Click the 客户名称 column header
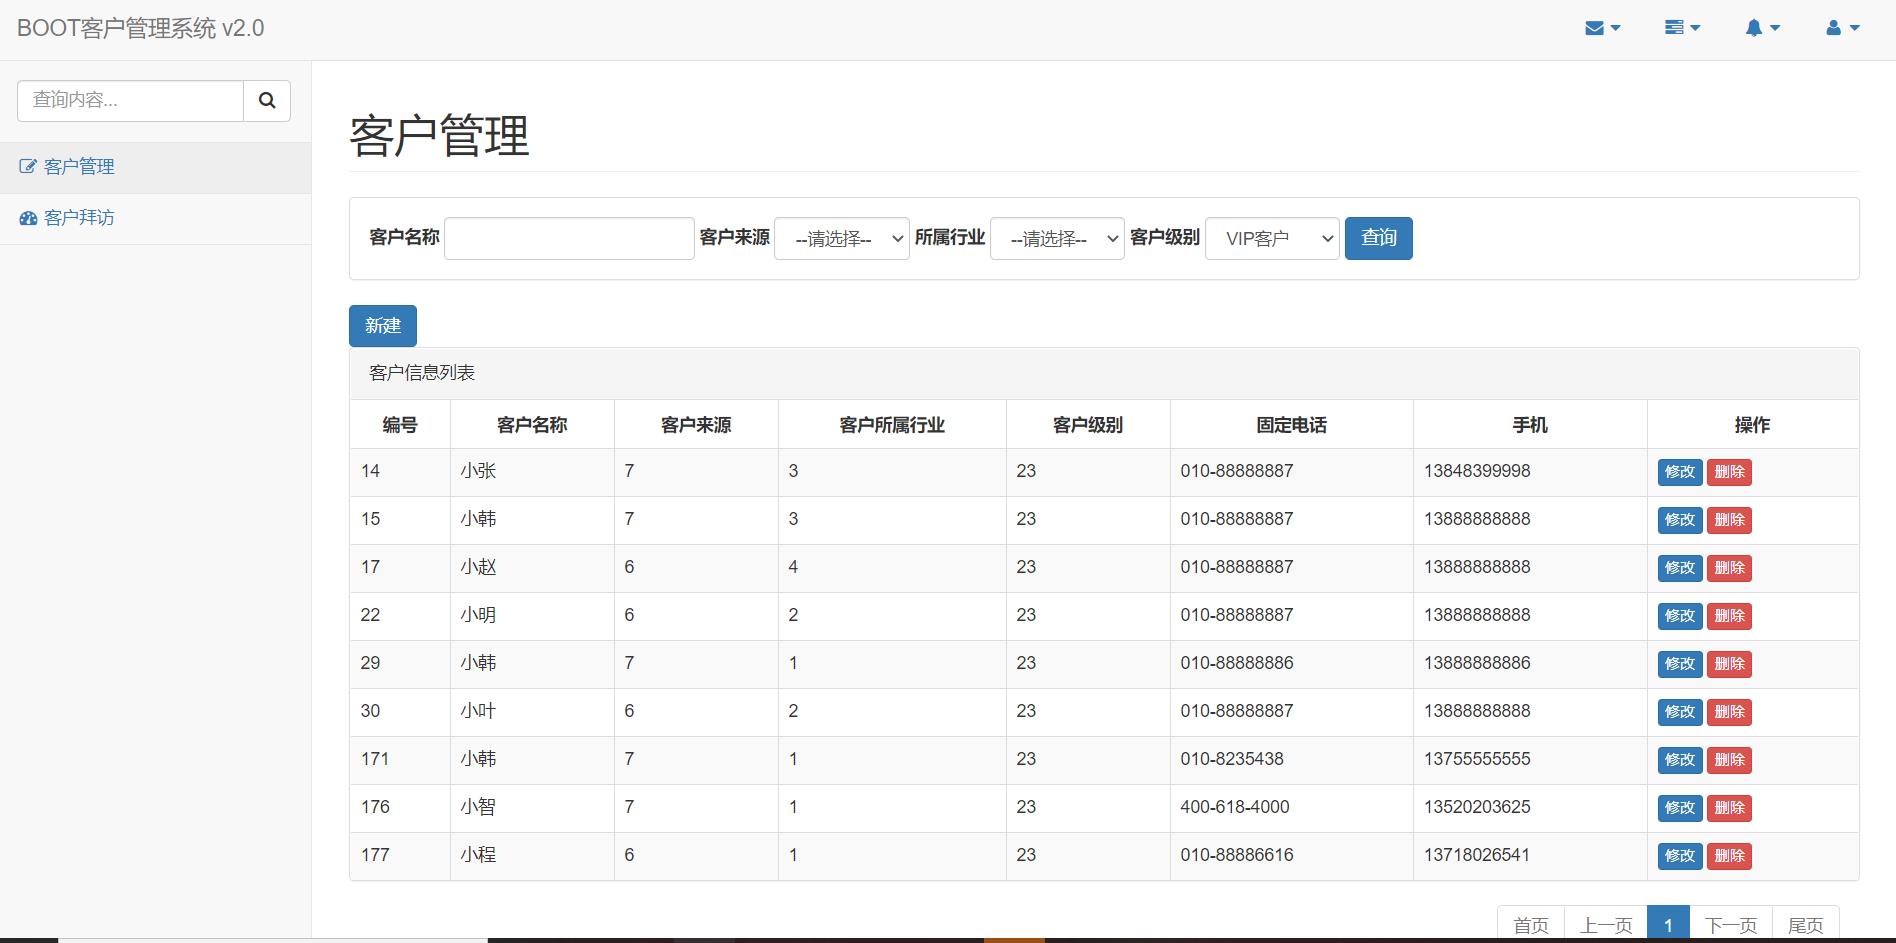This screenshot has width=1896, height=943. tap(532, 425)
